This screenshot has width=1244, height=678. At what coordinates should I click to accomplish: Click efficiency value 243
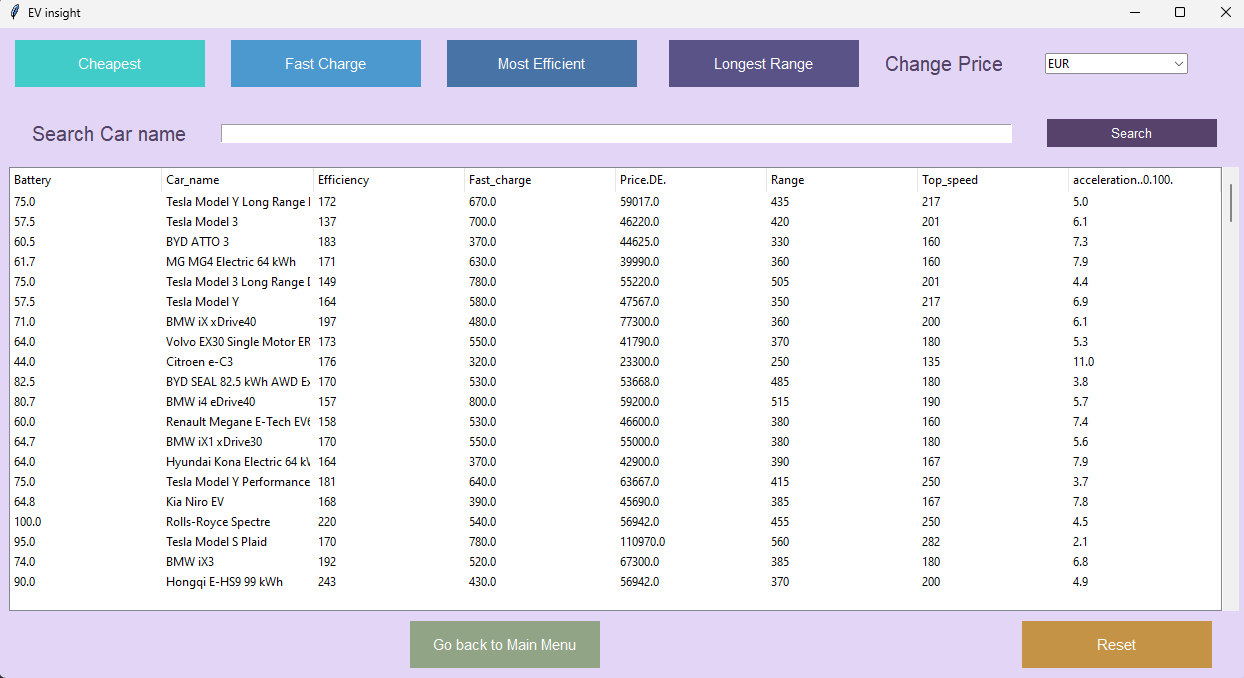(x=327, y=582)
